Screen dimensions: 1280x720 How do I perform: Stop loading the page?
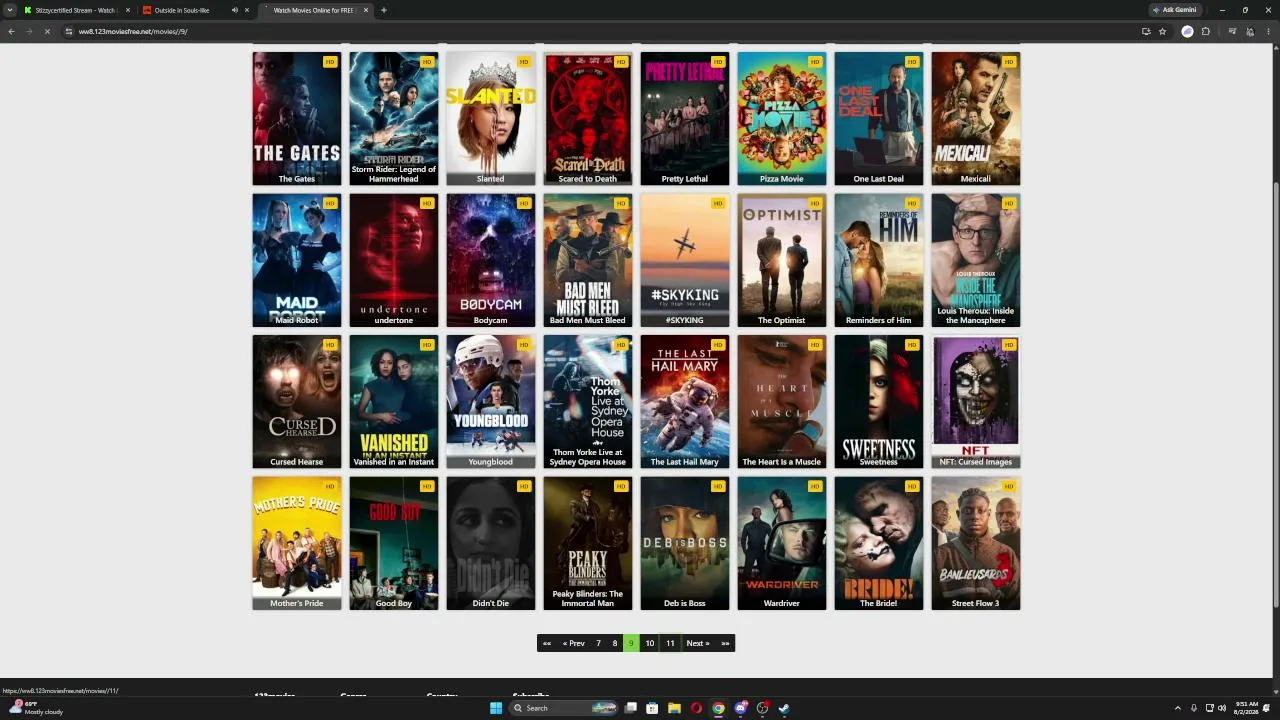47,31
